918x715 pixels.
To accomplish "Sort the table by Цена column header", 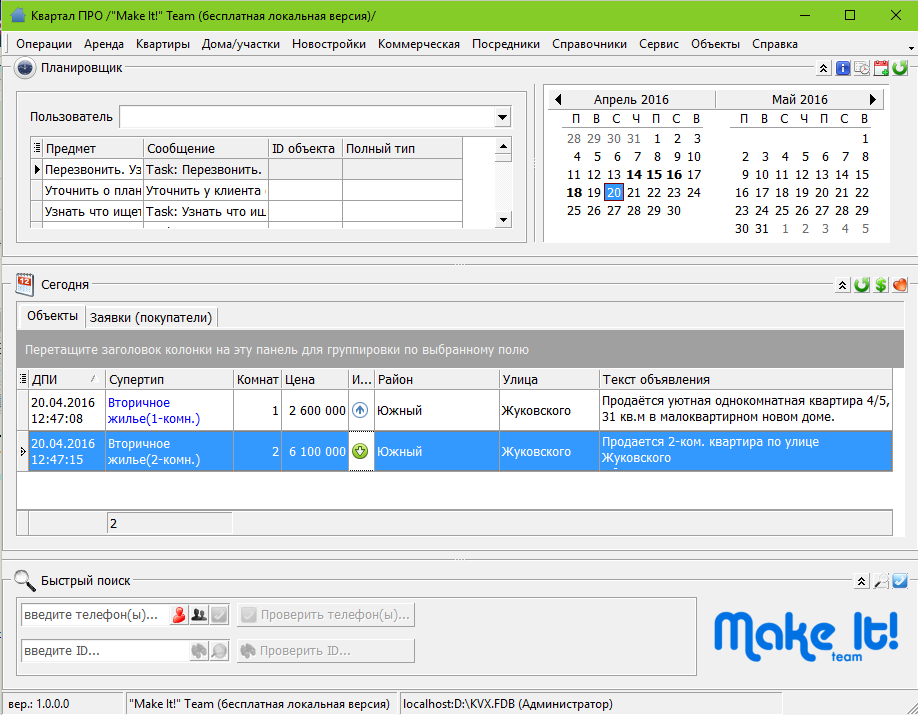I will [314, 380].
